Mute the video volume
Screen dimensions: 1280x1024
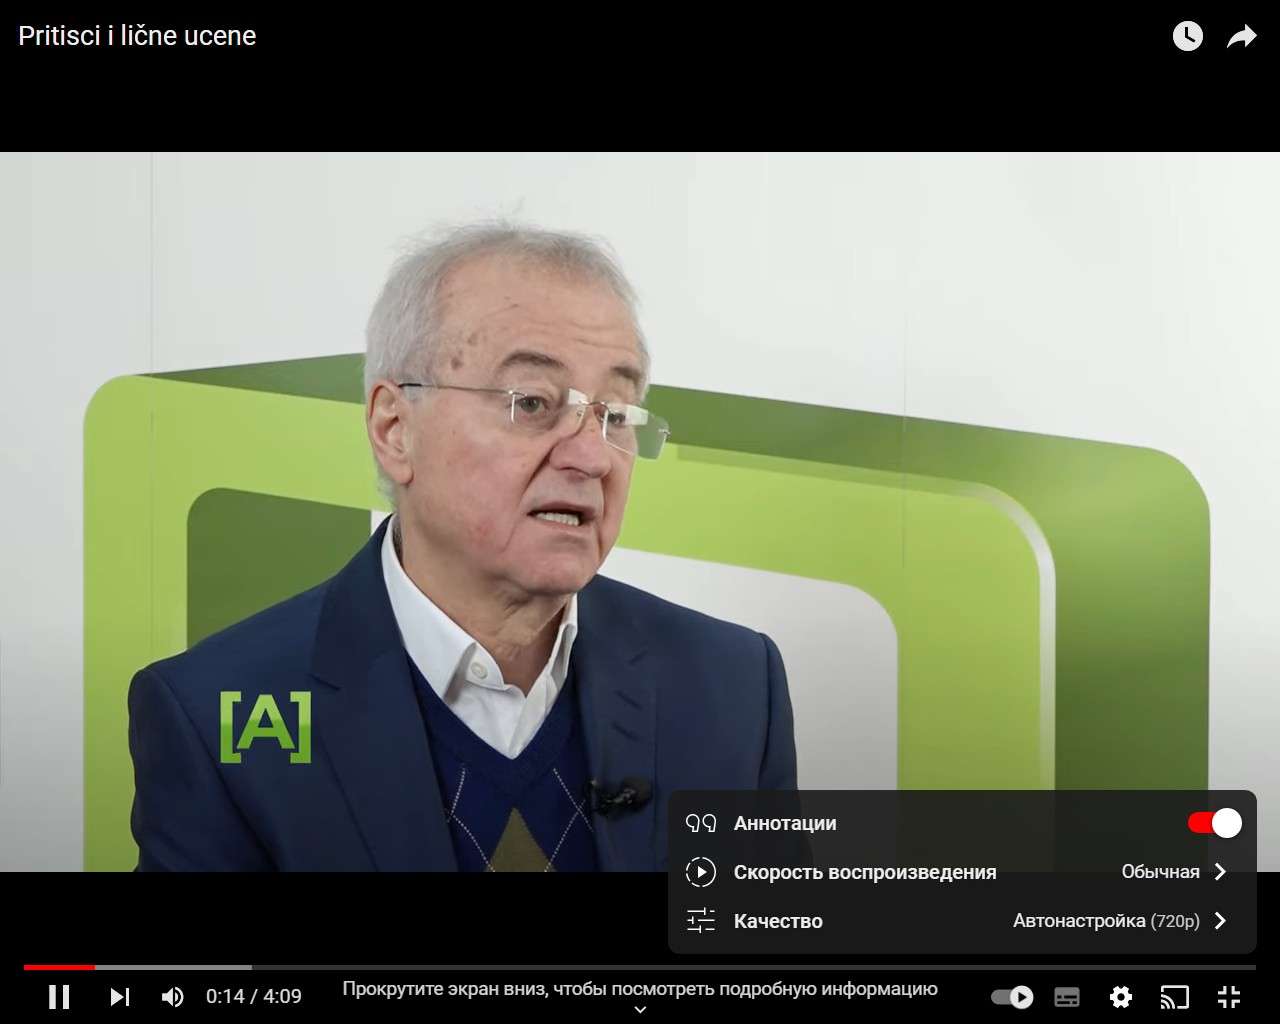click(172, 996)
